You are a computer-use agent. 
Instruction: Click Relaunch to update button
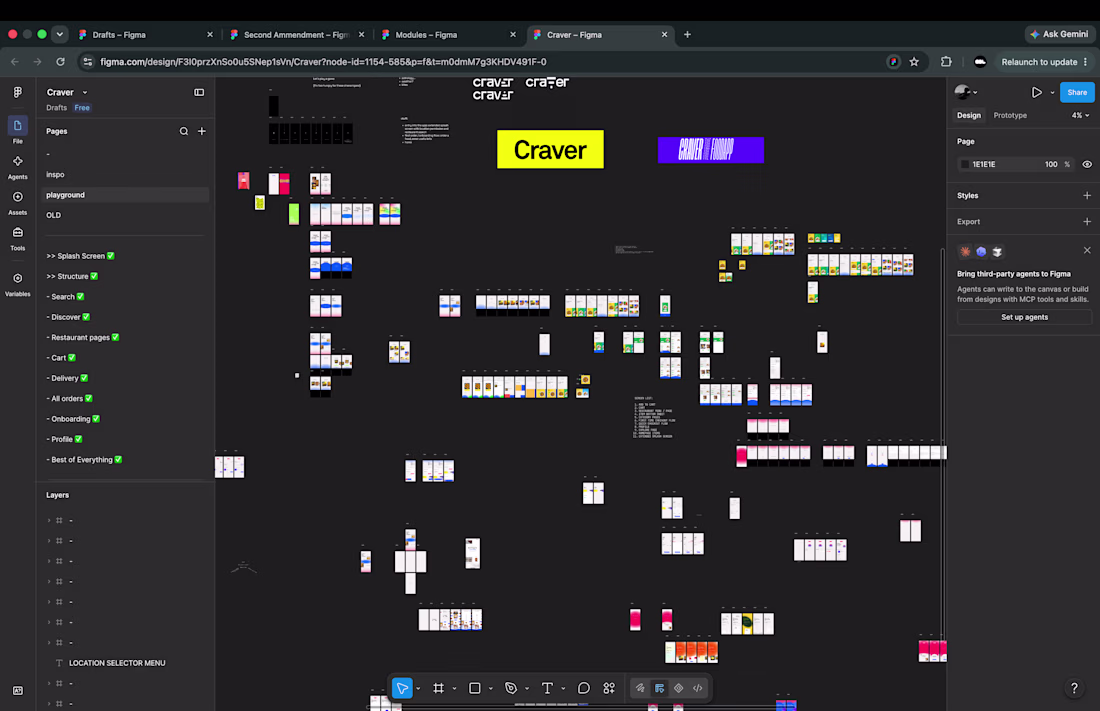pyautogui.click(x=1045, y=62)
